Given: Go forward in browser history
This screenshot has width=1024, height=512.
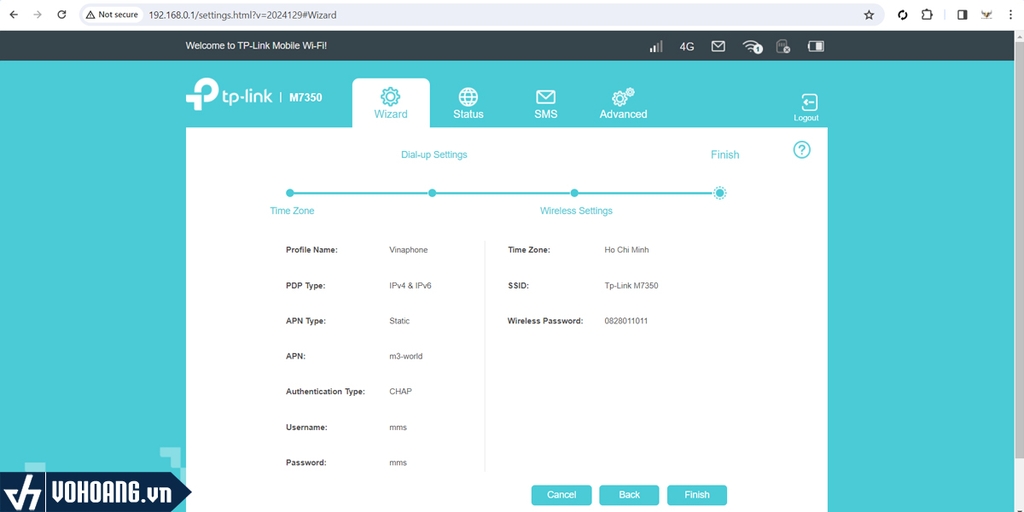Looking at the screenshot, I should (x=37, y=14).
